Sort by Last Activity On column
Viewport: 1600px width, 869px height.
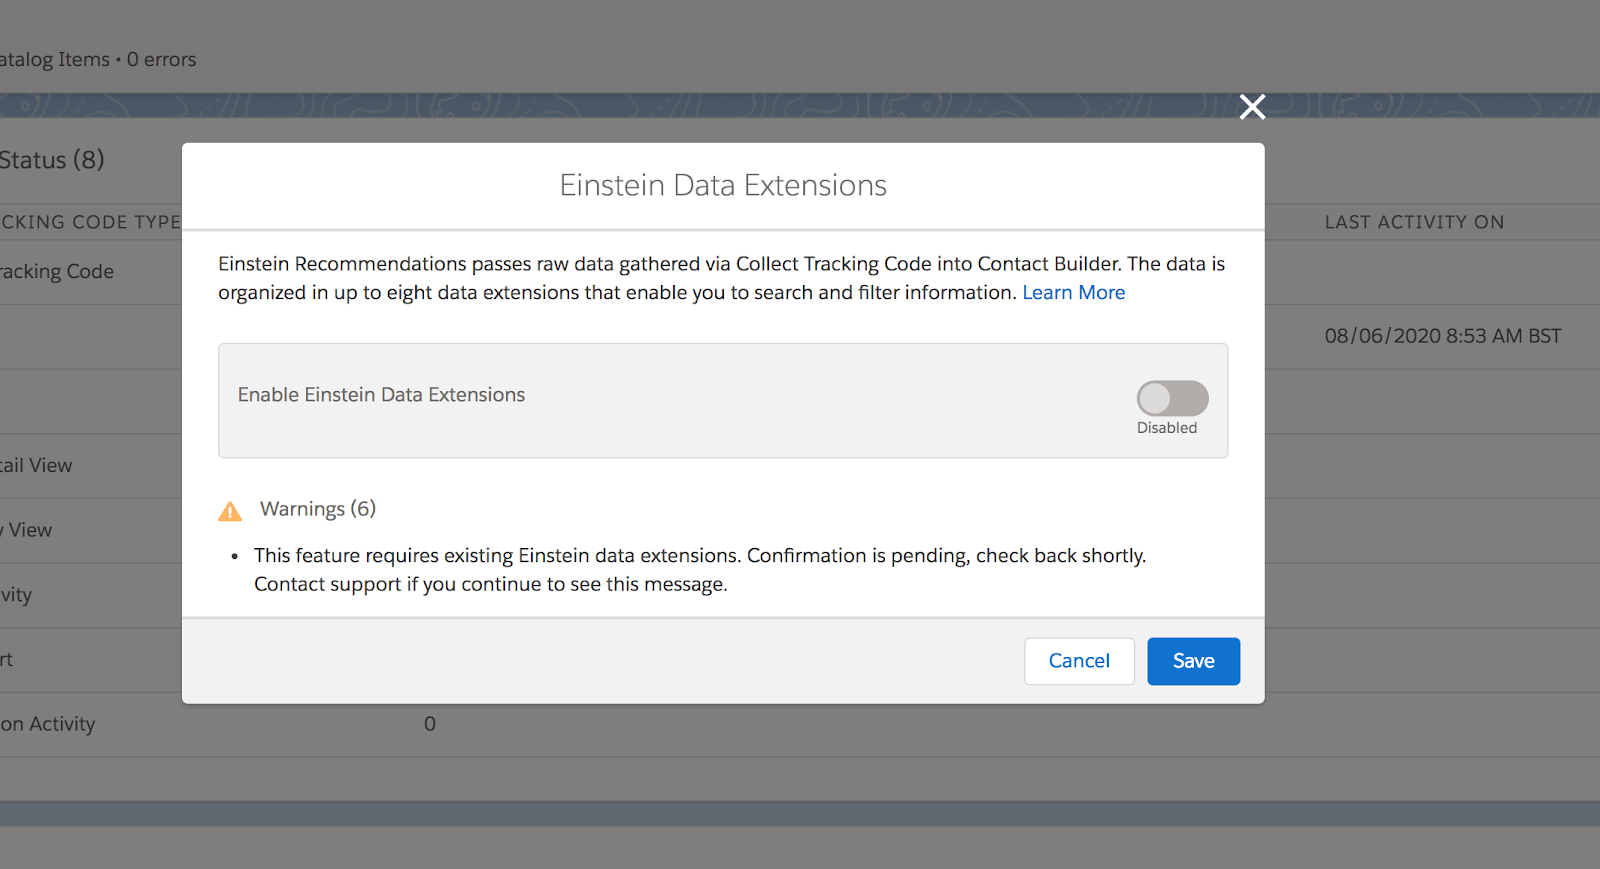[x=1414, y=222]
